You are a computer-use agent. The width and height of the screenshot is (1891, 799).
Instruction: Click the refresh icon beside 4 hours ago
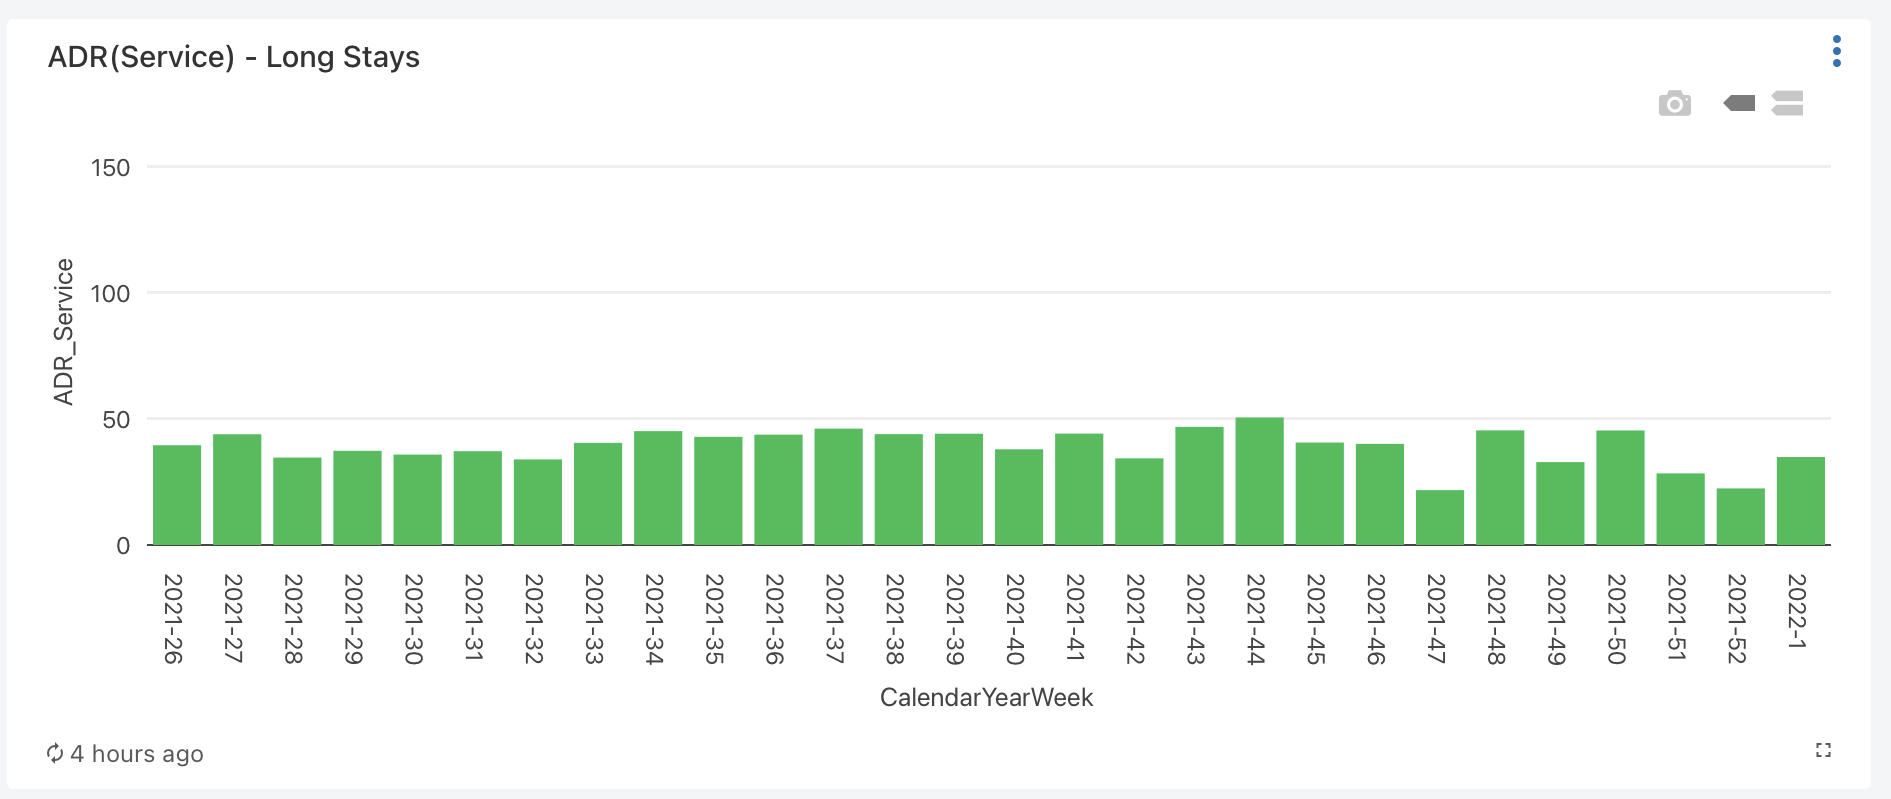click(55, 753)
